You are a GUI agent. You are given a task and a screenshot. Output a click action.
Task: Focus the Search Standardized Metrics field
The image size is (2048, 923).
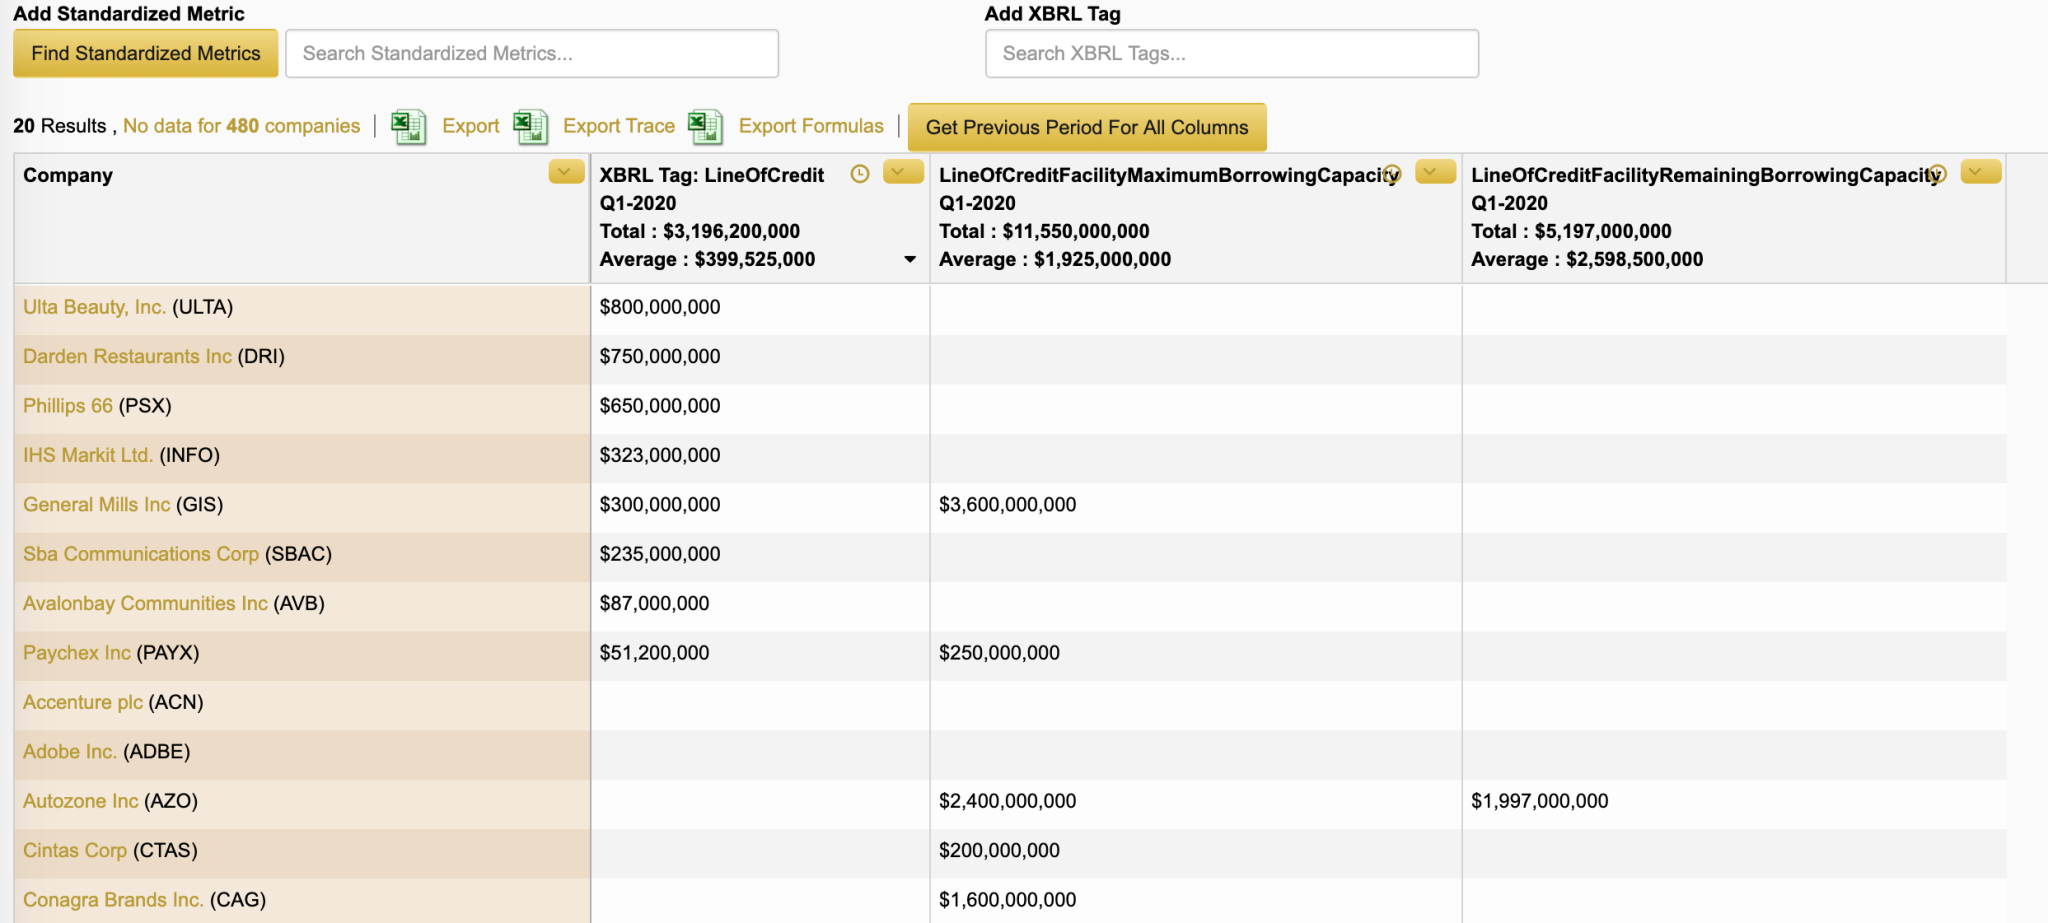pos(531,54)
